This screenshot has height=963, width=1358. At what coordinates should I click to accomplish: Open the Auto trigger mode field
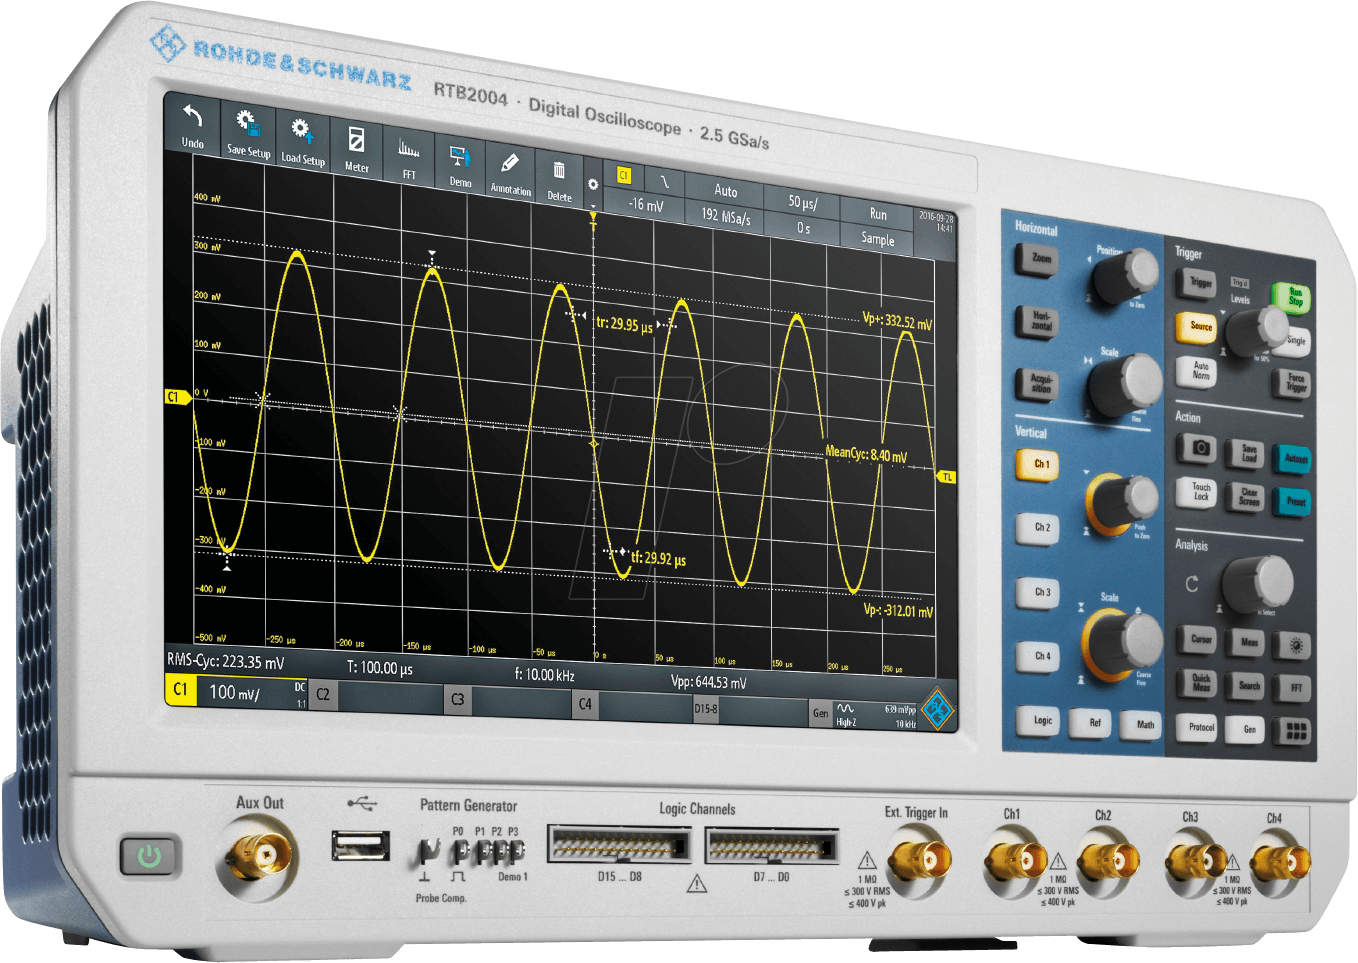point(725,191)
